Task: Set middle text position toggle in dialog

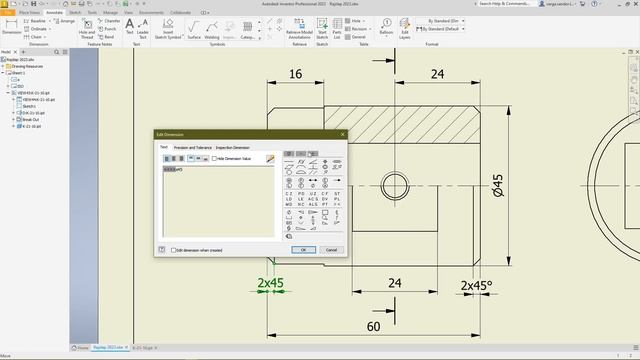Action: click(x=198, y=158)
